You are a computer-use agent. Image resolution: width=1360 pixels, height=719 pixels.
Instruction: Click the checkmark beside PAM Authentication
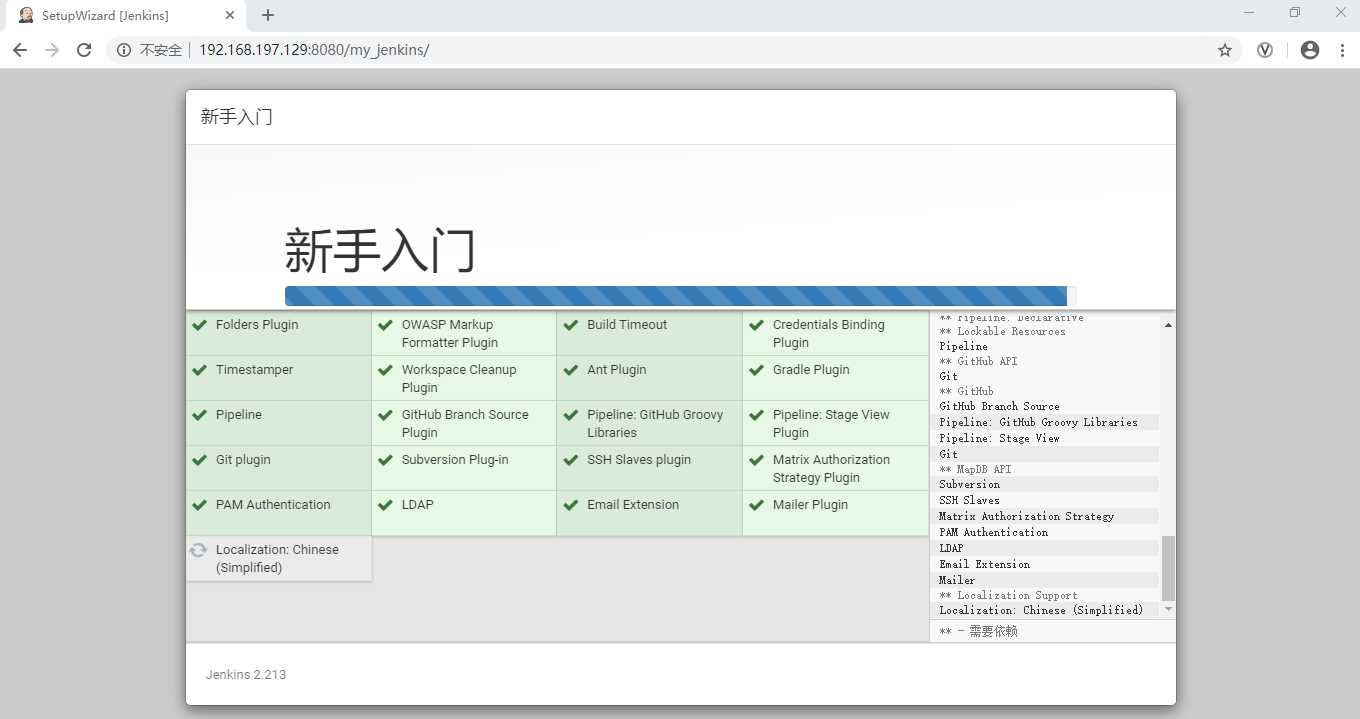[x=200, y=505]
